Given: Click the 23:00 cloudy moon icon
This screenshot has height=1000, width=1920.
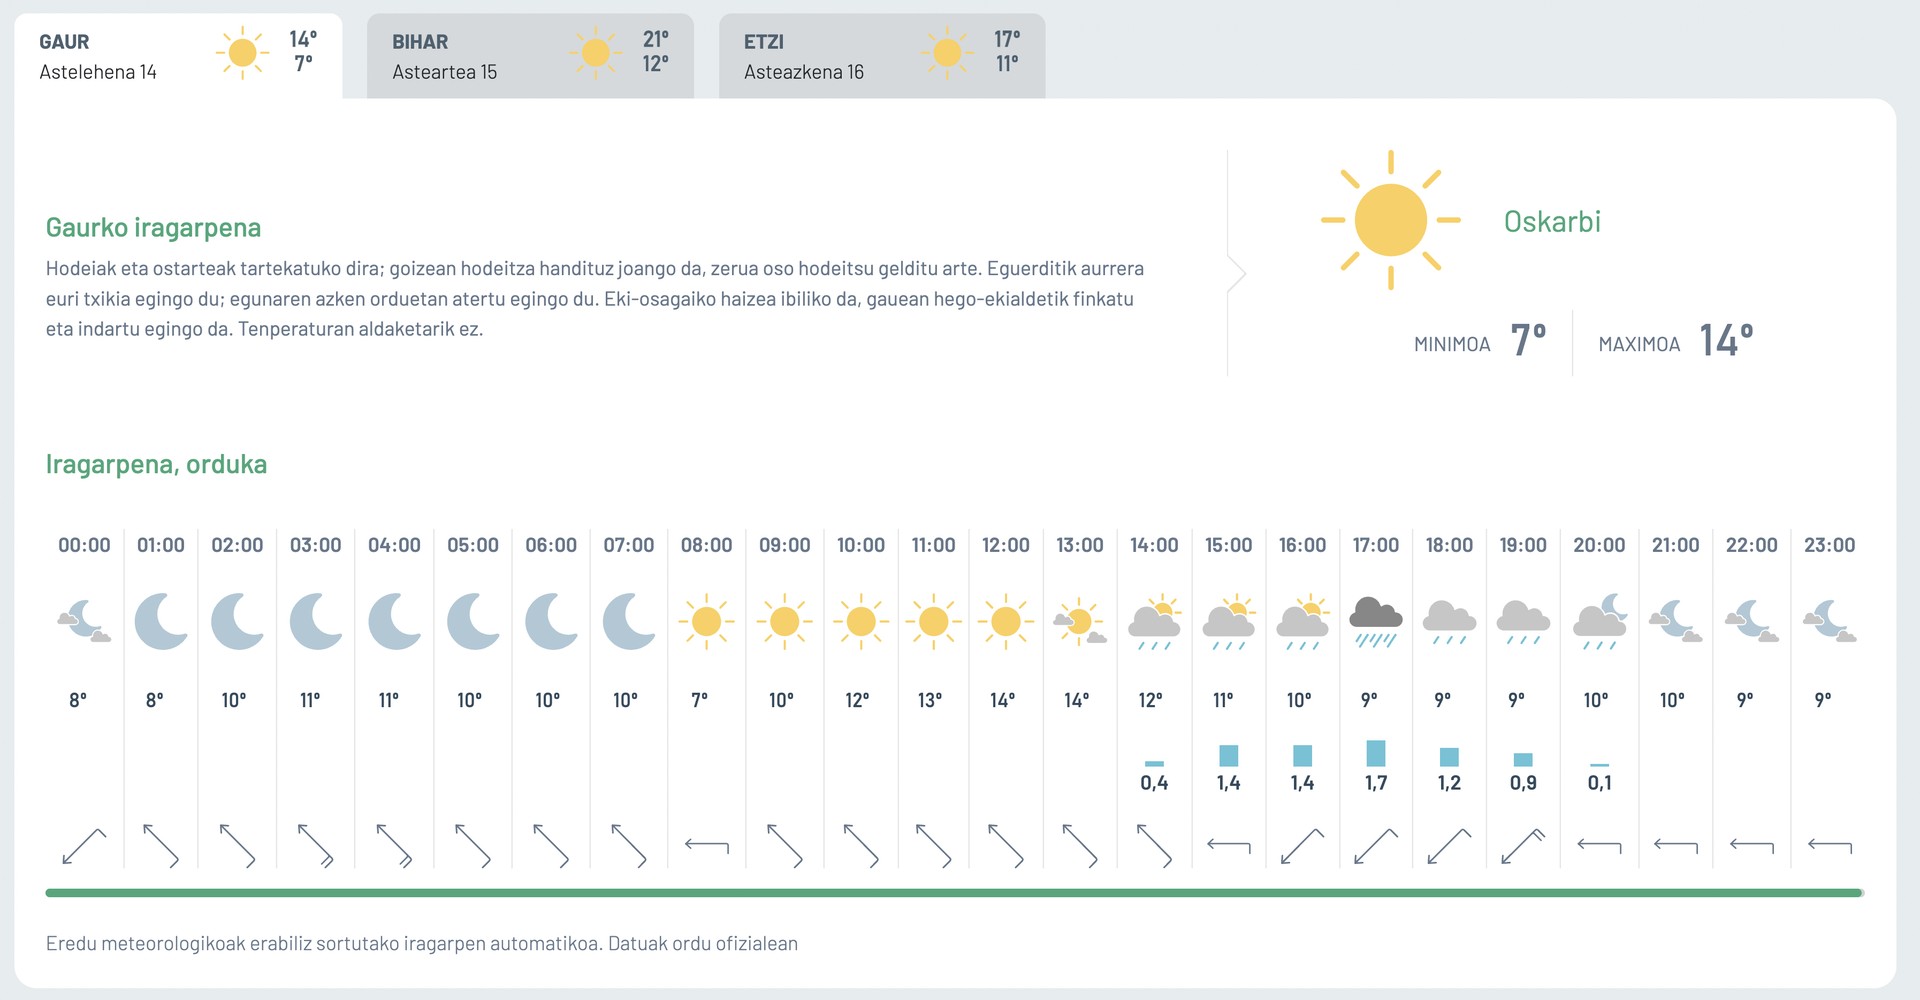Looking at the screenshot, I should click(1830, 622).
